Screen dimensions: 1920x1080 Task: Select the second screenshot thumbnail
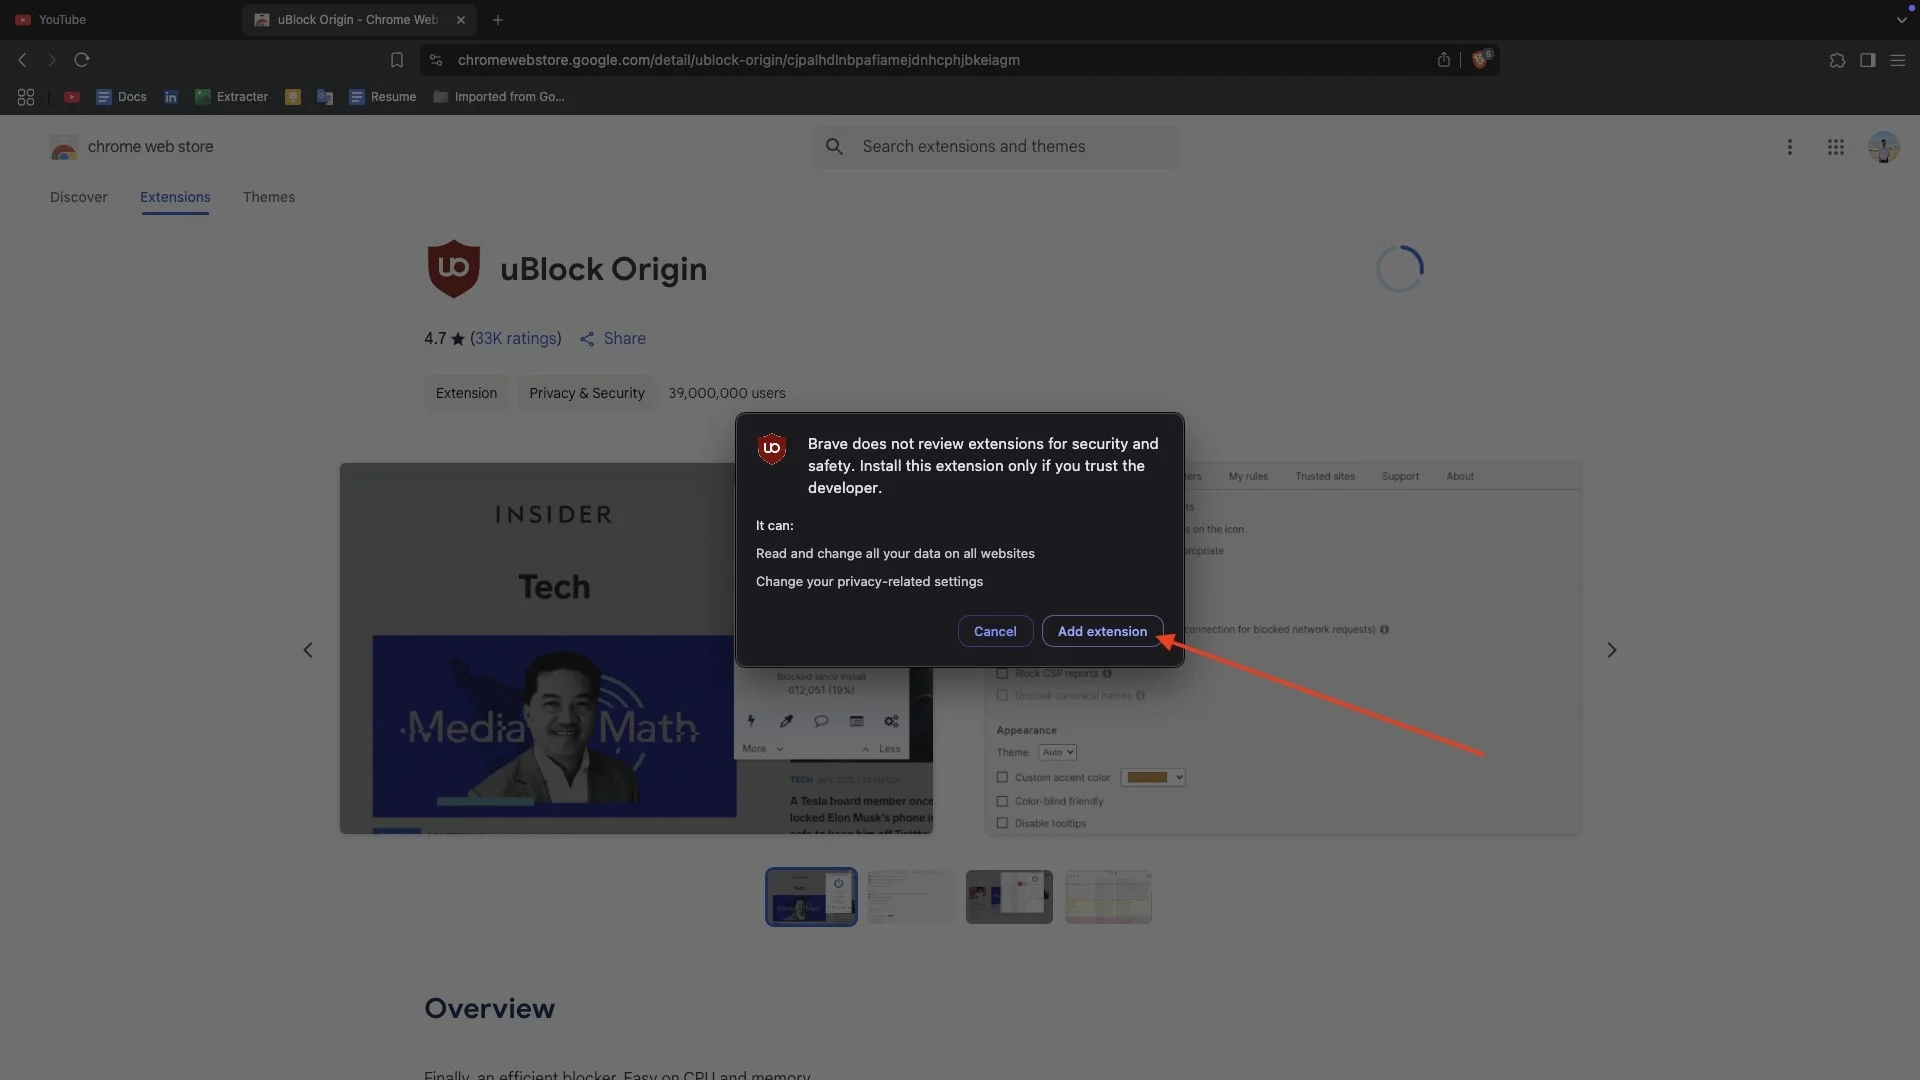click(910, 897)
